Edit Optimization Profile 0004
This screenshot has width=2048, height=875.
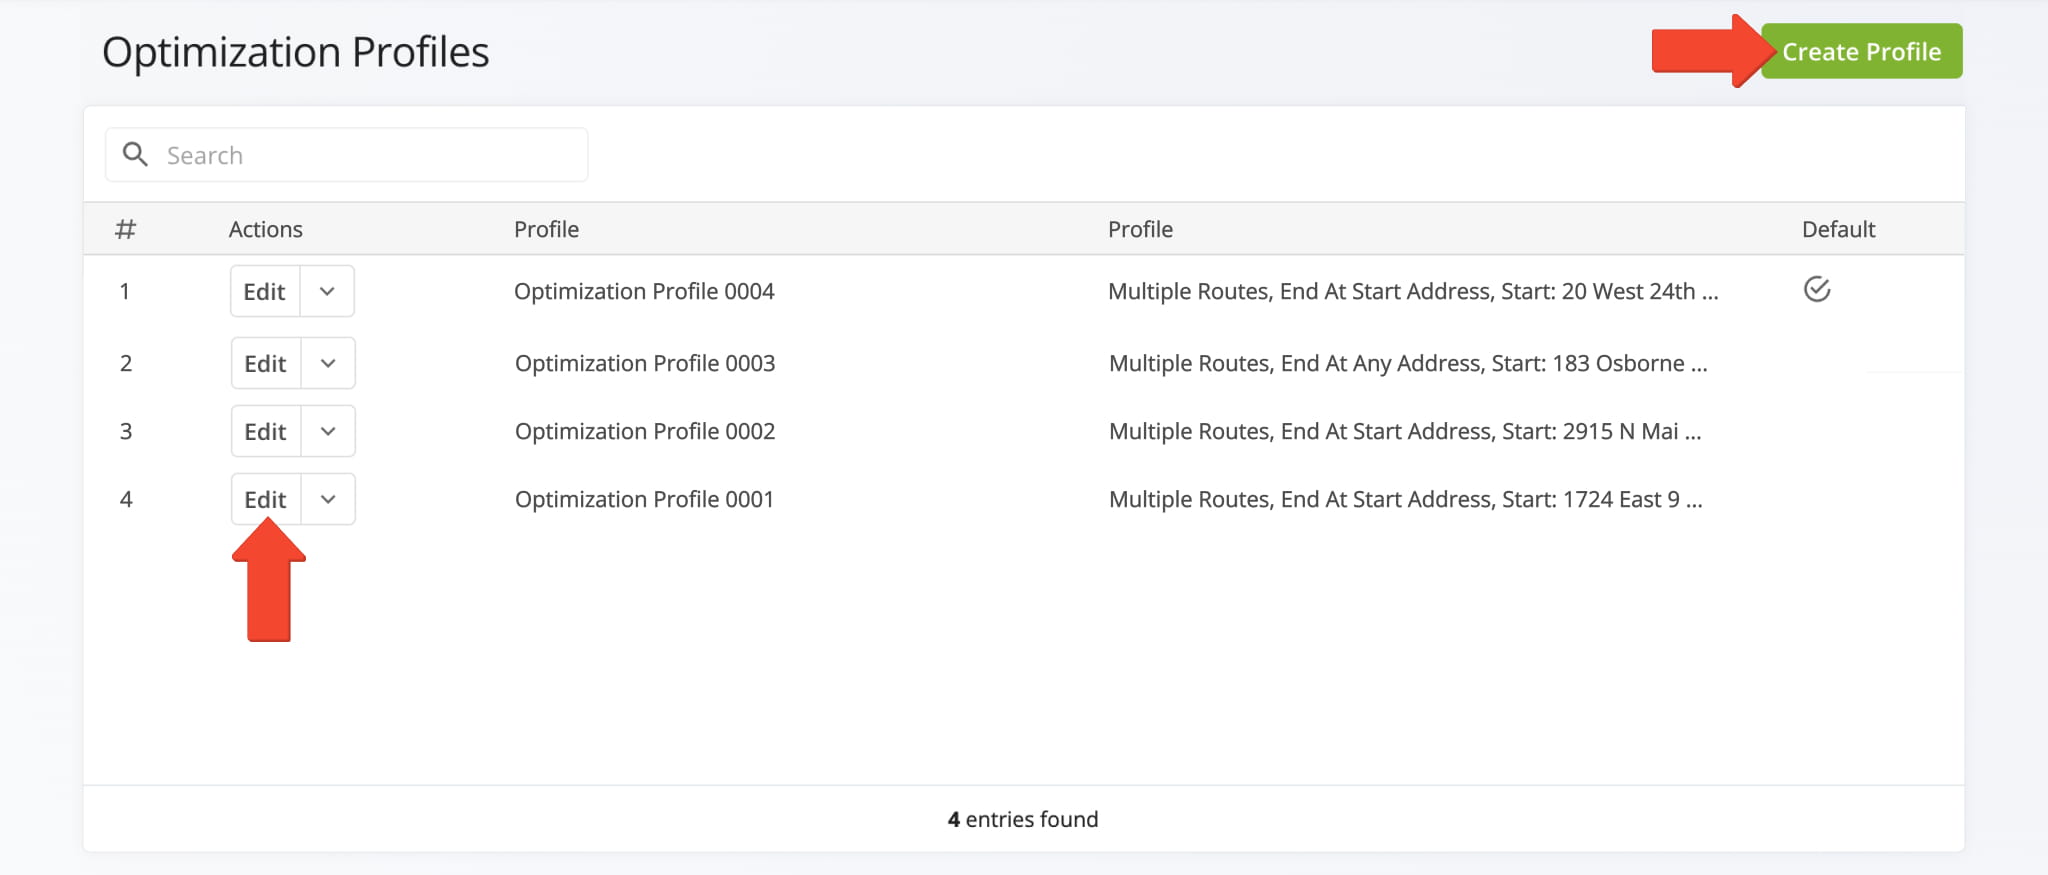click(x=265, y=292)
